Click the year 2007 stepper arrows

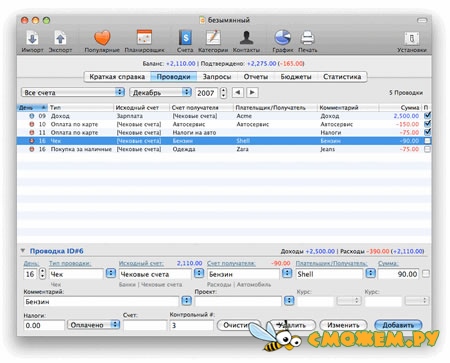coord(223,93)
